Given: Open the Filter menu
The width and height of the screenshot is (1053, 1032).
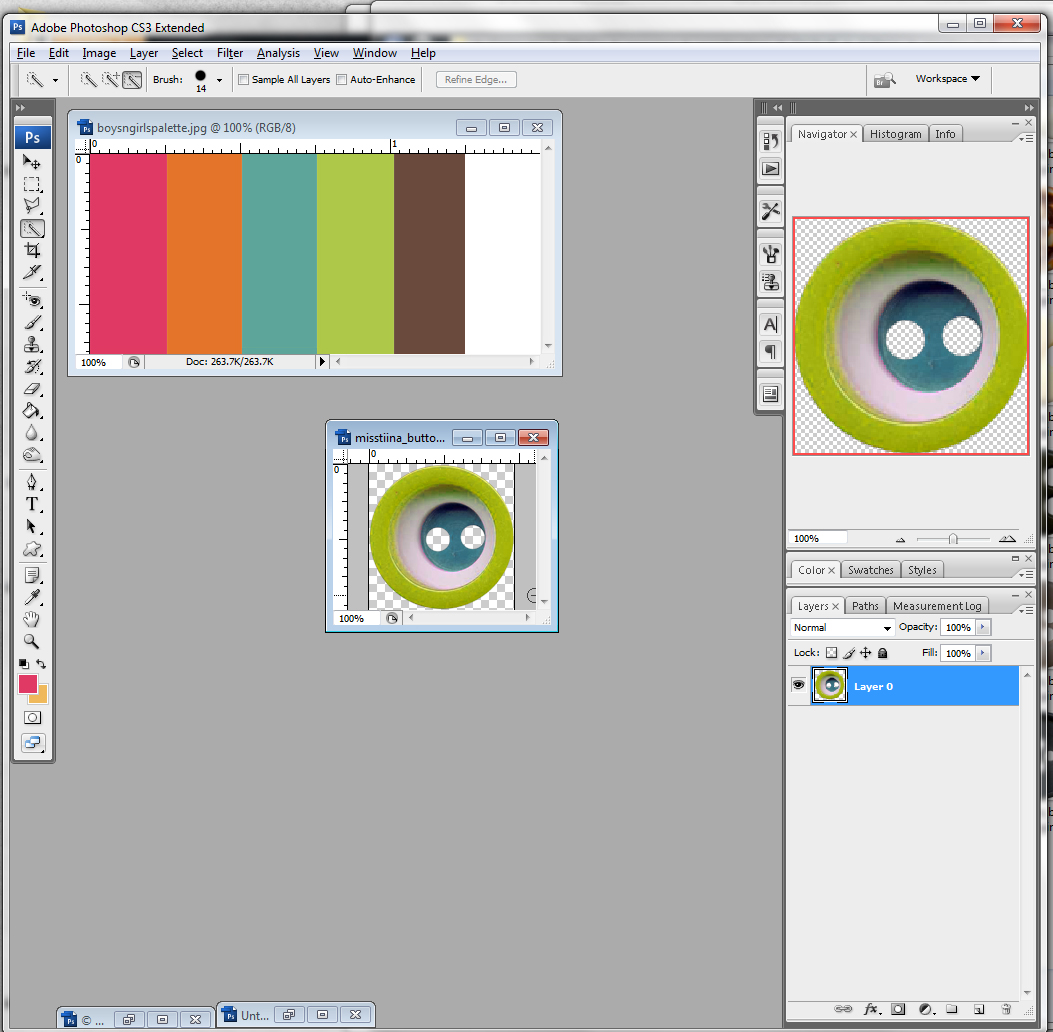Looking at the screenshot, I should click(230, 53).
